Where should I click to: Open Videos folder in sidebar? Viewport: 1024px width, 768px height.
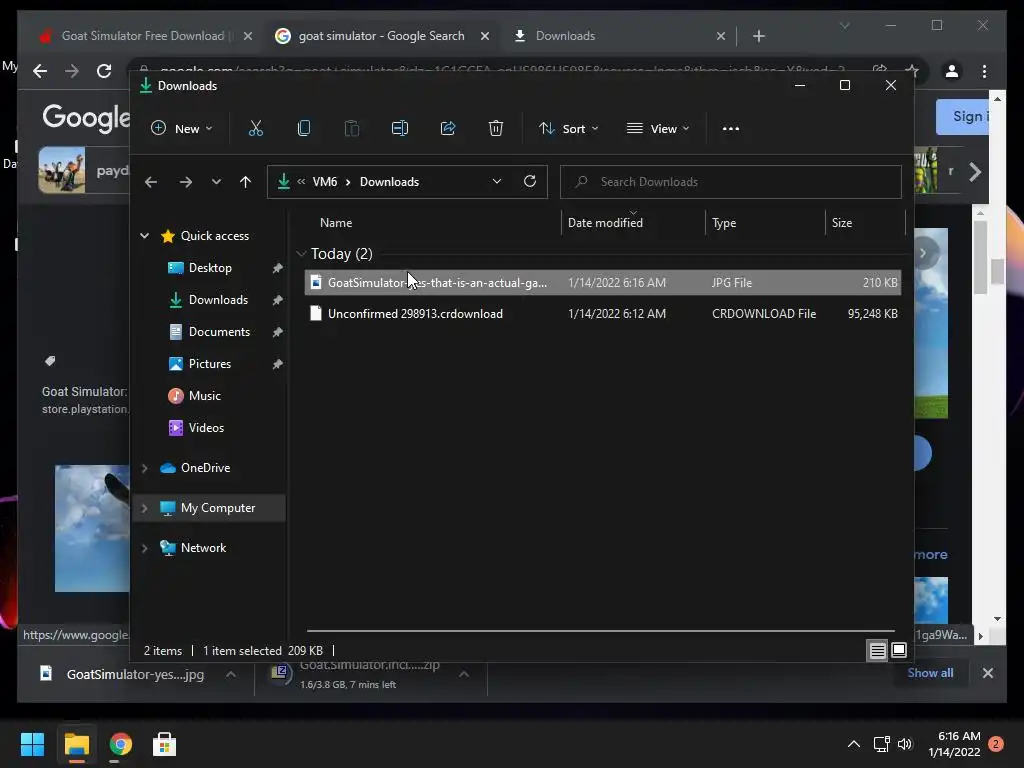tap(206, 428)
